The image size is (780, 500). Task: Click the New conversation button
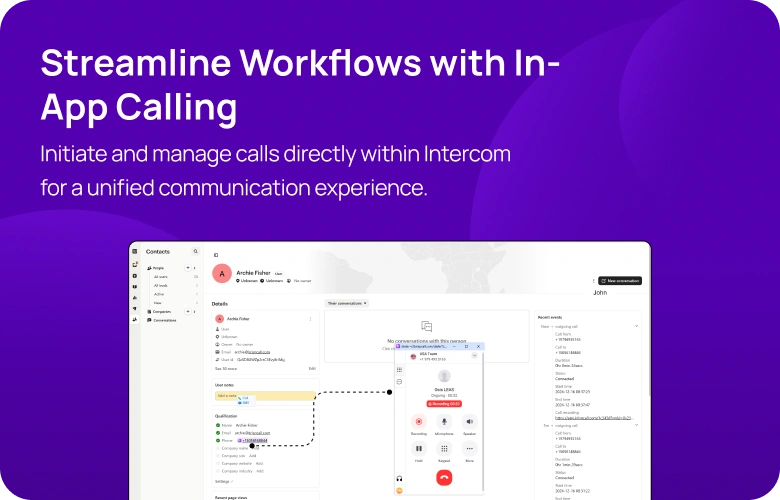[x=620, y=281]
